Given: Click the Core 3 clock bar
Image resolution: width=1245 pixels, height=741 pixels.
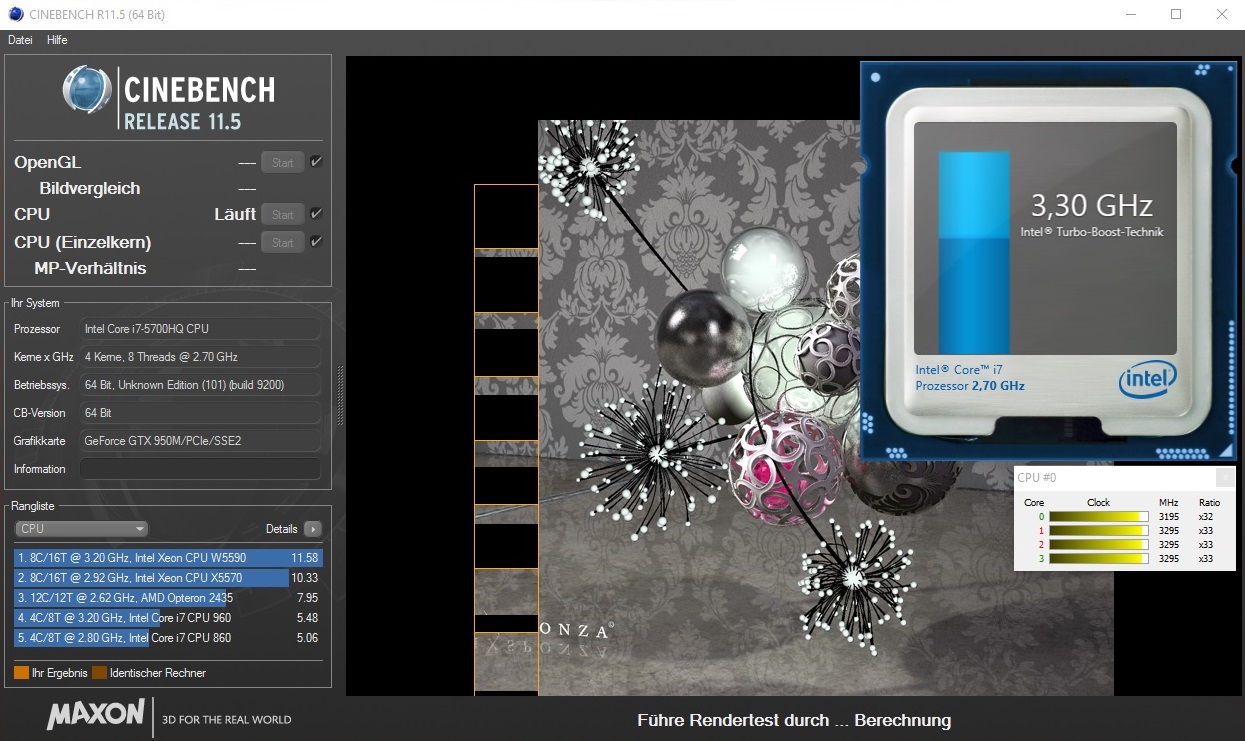Looking at the screenshot, I should [x=1098, y=558].
